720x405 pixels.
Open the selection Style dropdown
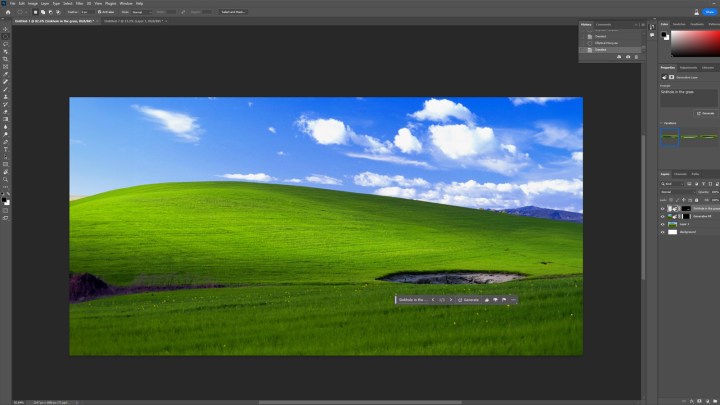141,12
